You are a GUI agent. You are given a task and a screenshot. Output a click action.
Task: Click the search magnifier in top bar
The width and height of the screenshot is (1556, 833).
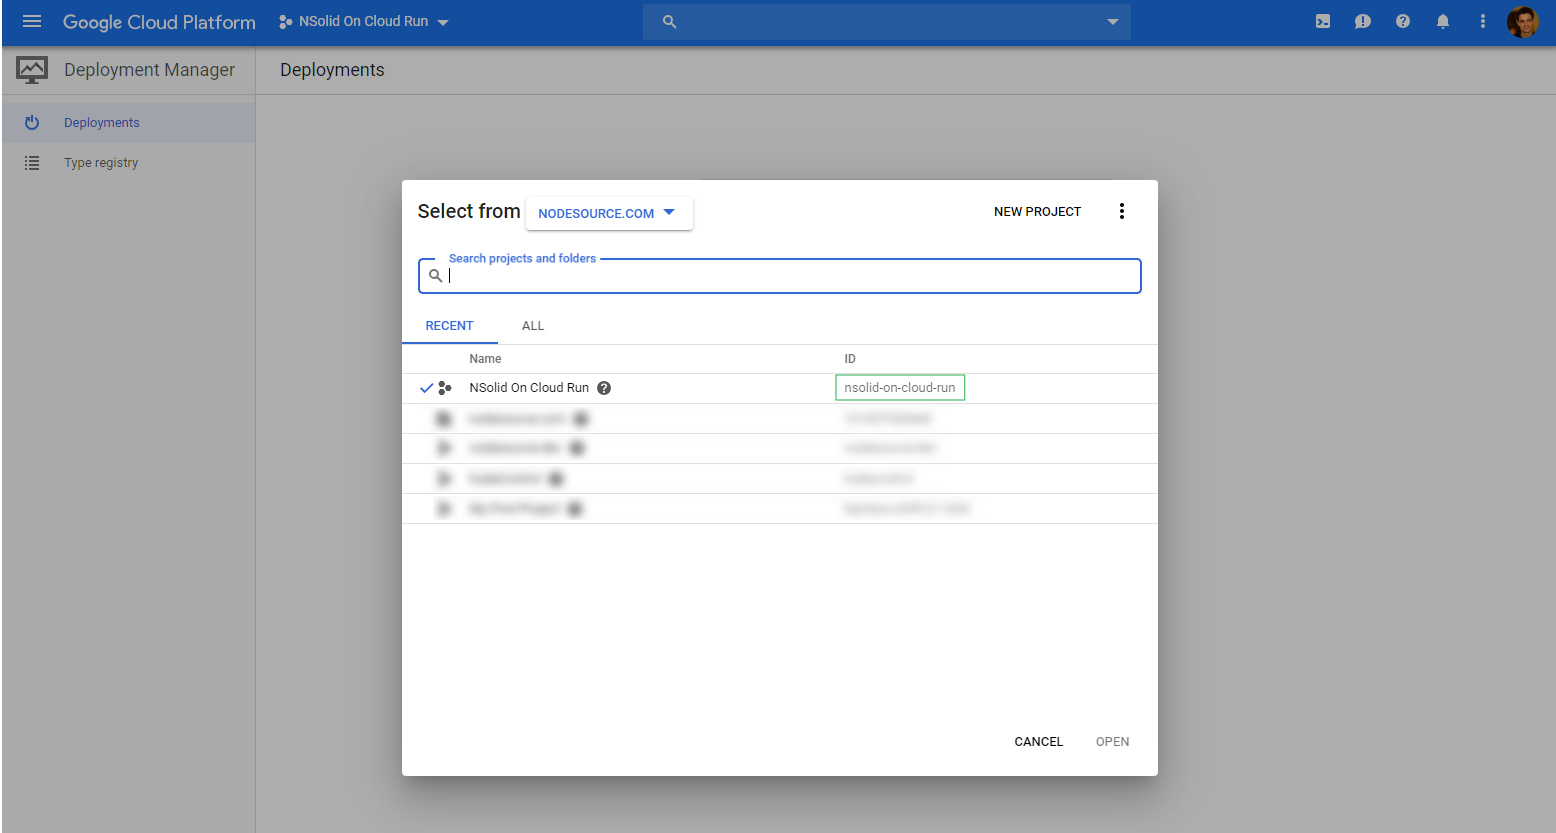click(669, 22)
